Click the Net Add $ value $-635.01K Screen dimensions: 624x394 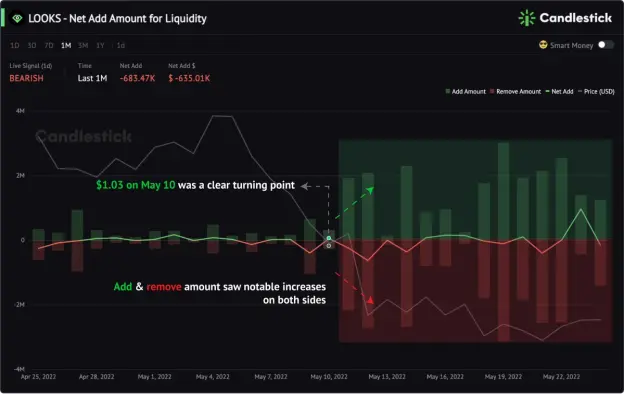pos(189,78)
